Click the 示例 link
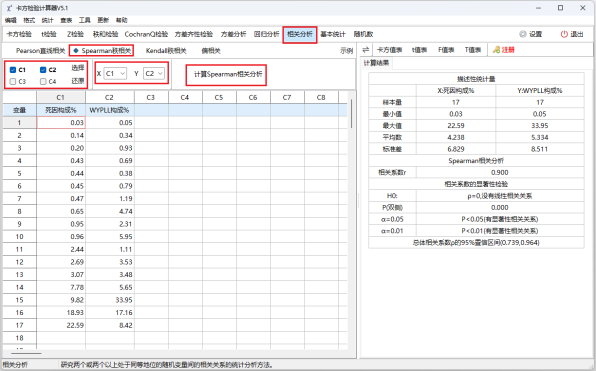Screen dimensions: 596x371 (346, 51)
